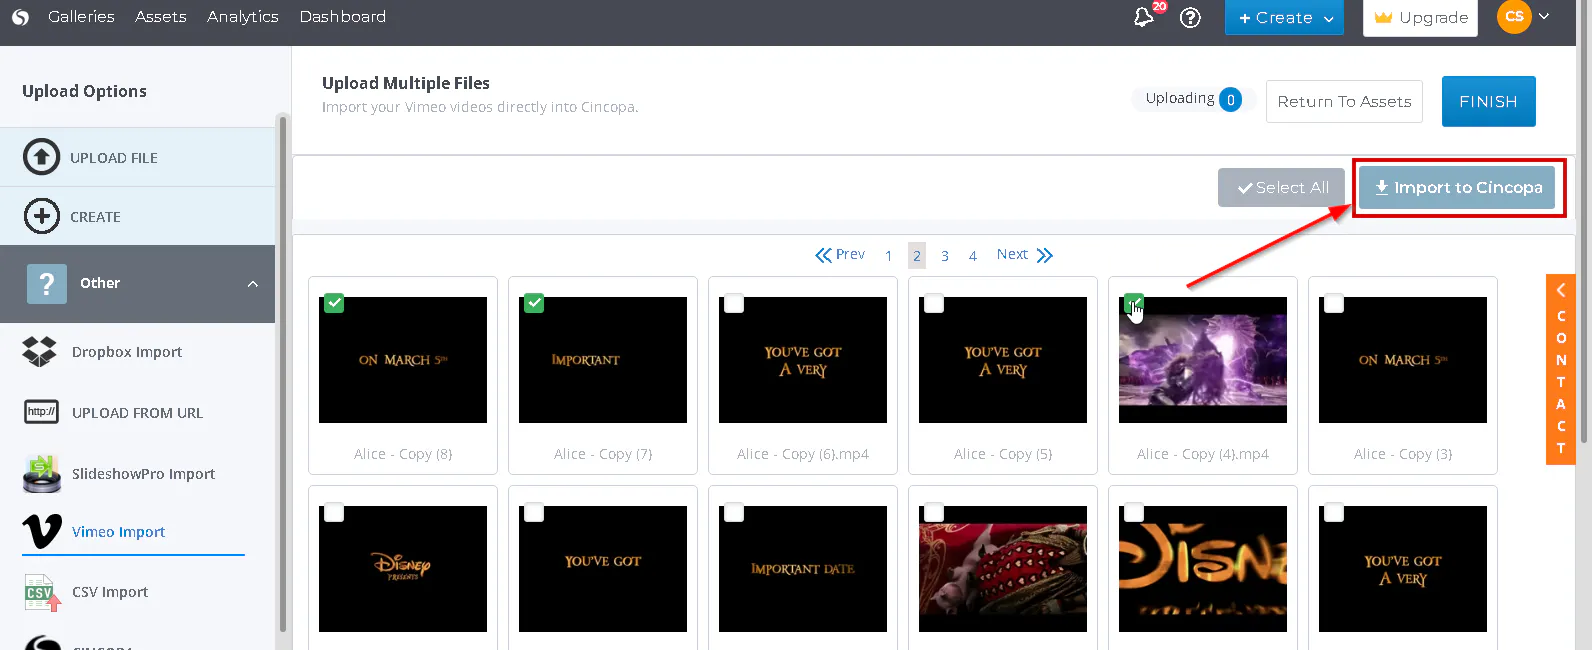
Task: Click the FINISH button
Action: pyautogui.click(x=1488, y=101)
